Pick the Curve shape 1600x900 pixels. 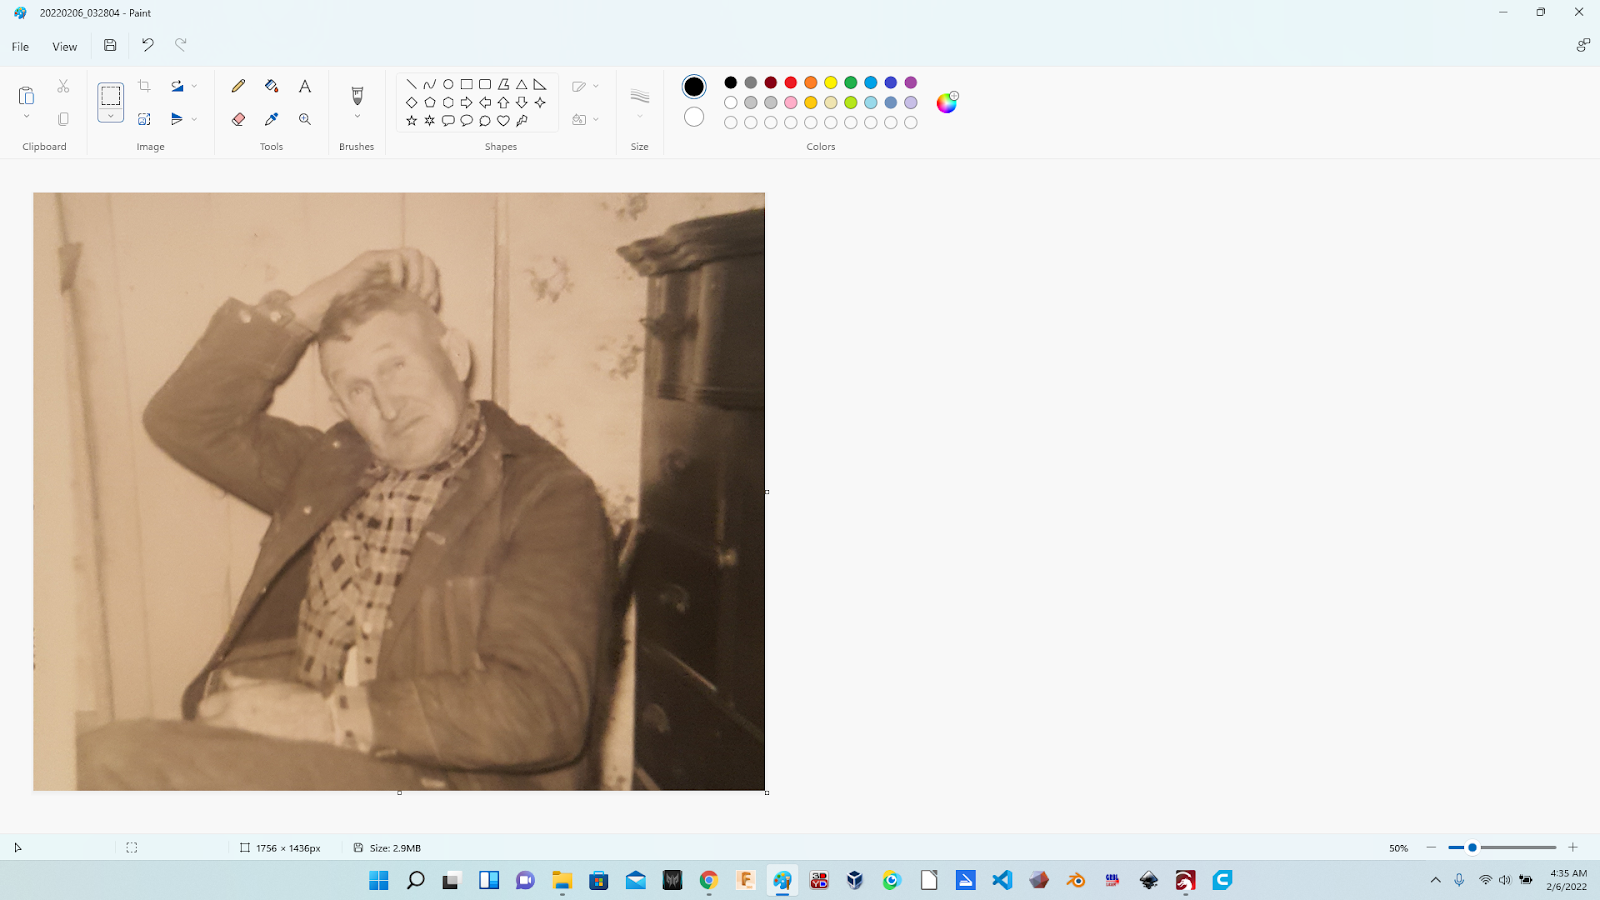point(429,84)
